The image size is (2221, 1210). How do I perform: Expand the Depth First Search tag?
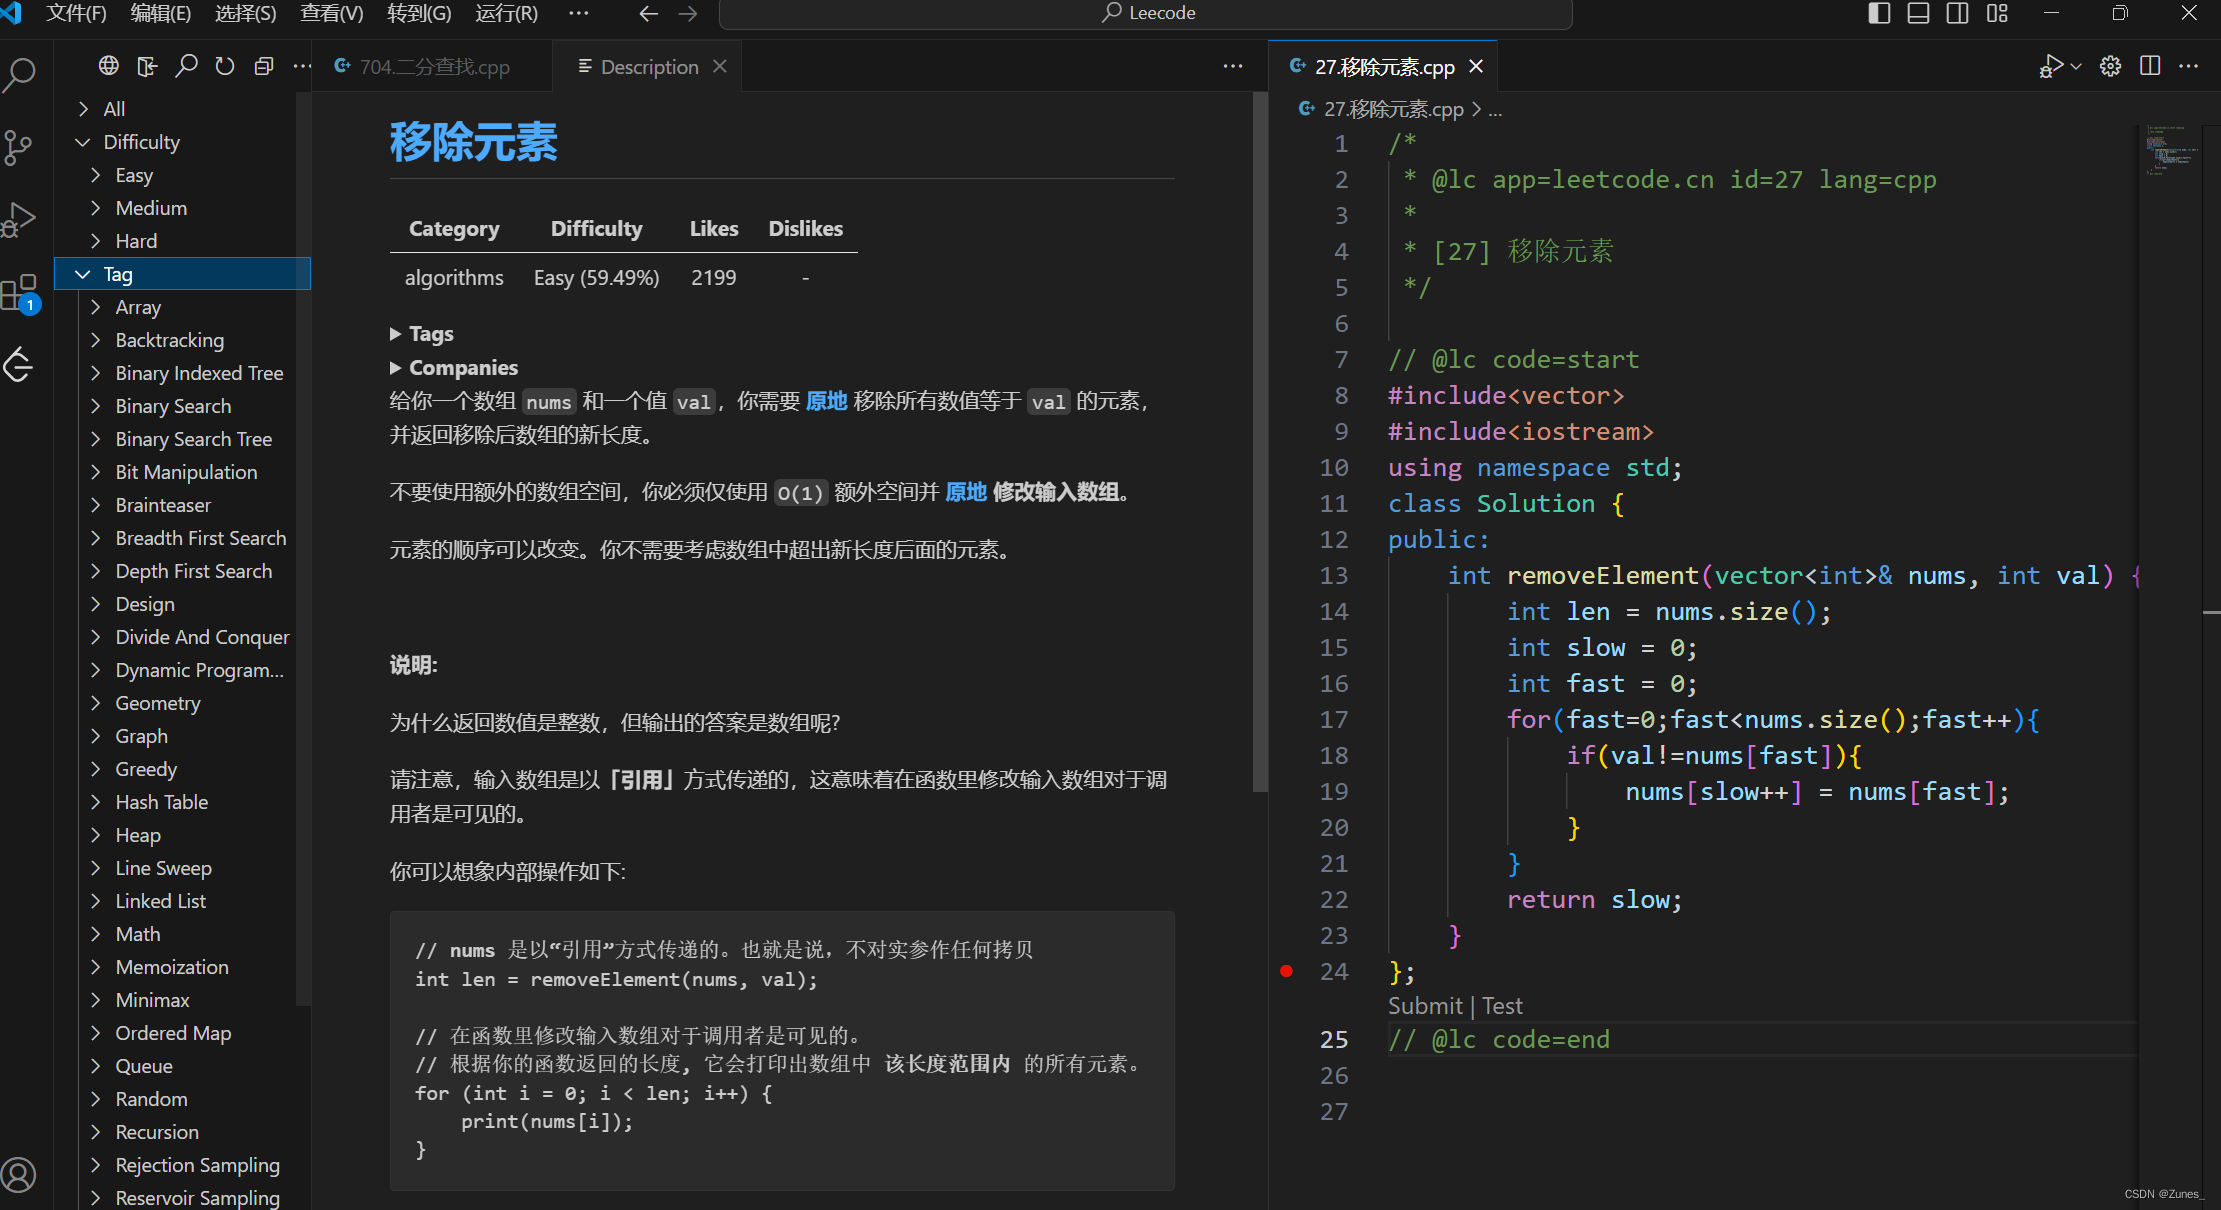(x=180, y=571)
